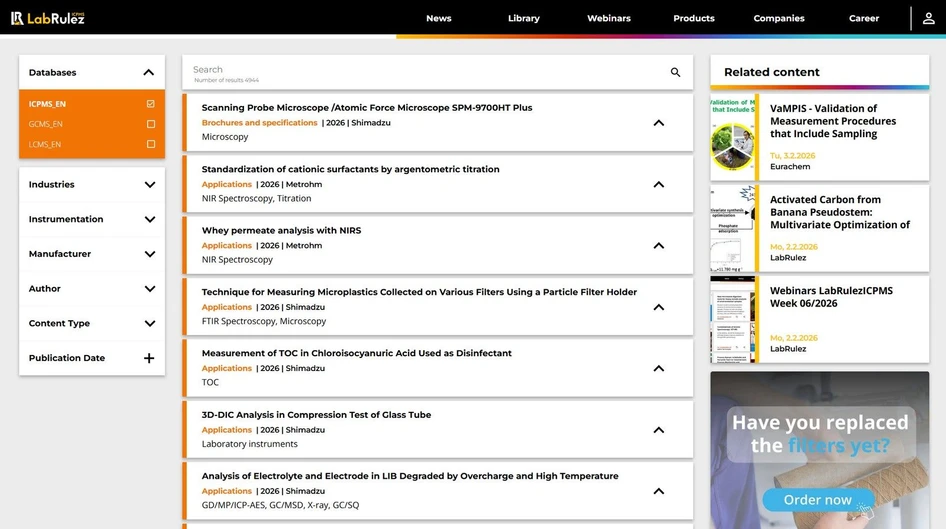Select GCMS_EN database row text

click(x=45, y=124)
